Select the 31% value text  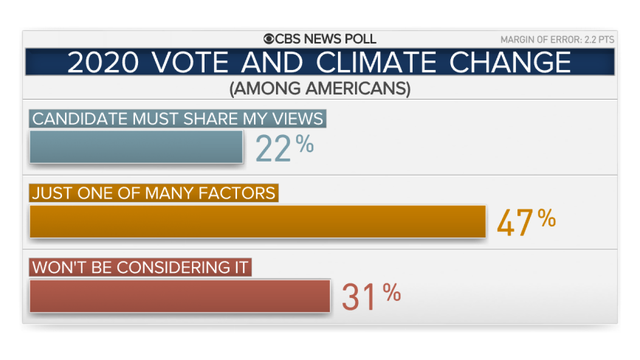click(371, 297)
